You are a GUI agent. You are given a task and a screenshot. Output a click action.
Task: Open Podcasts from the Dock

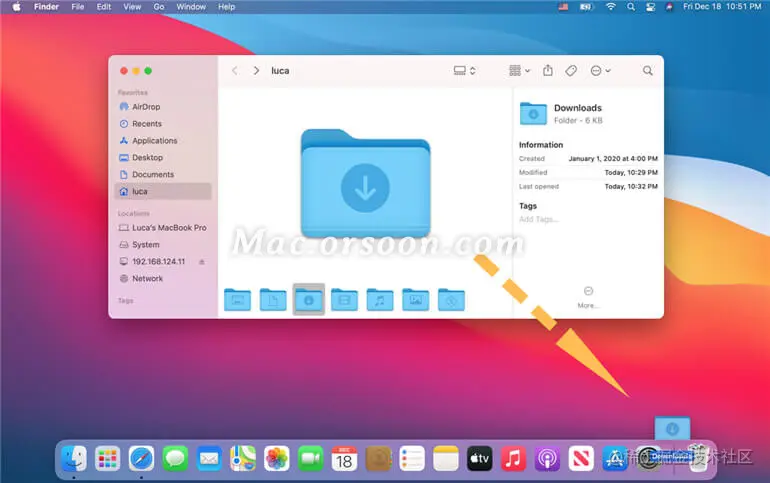tap(547, 458)
